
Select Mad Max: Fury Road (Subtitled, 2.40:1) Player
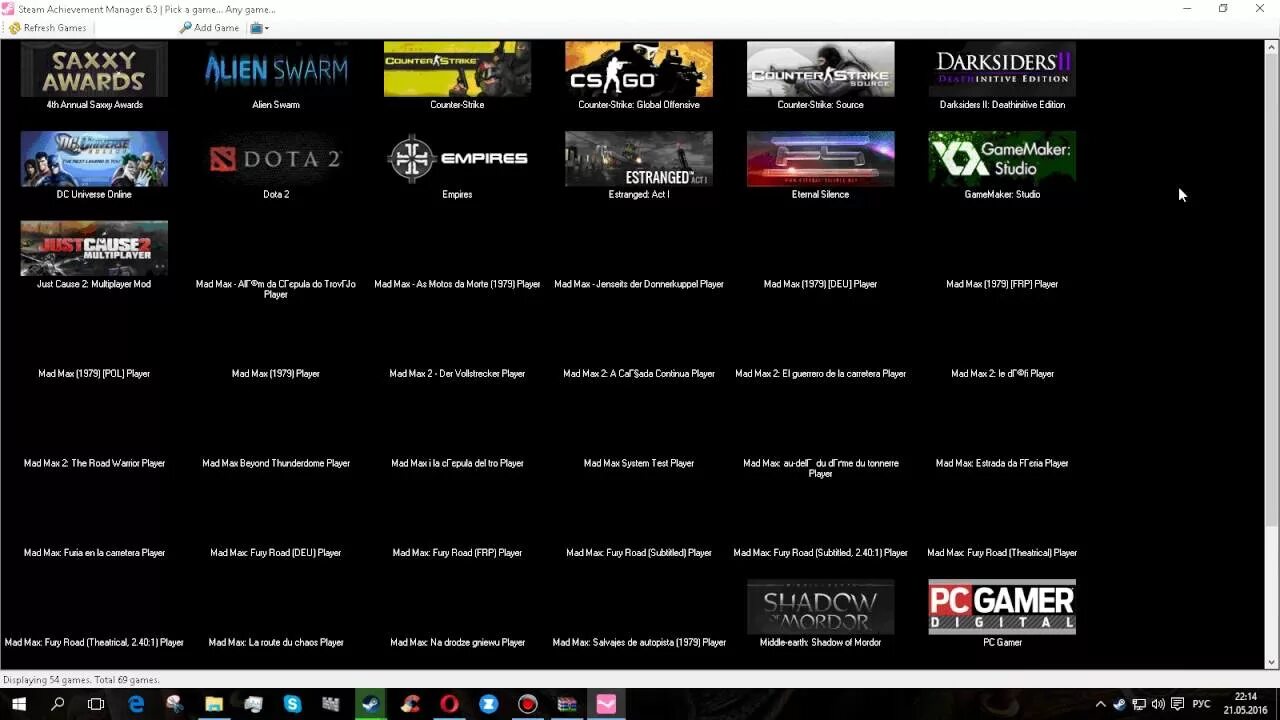point(820,553)
